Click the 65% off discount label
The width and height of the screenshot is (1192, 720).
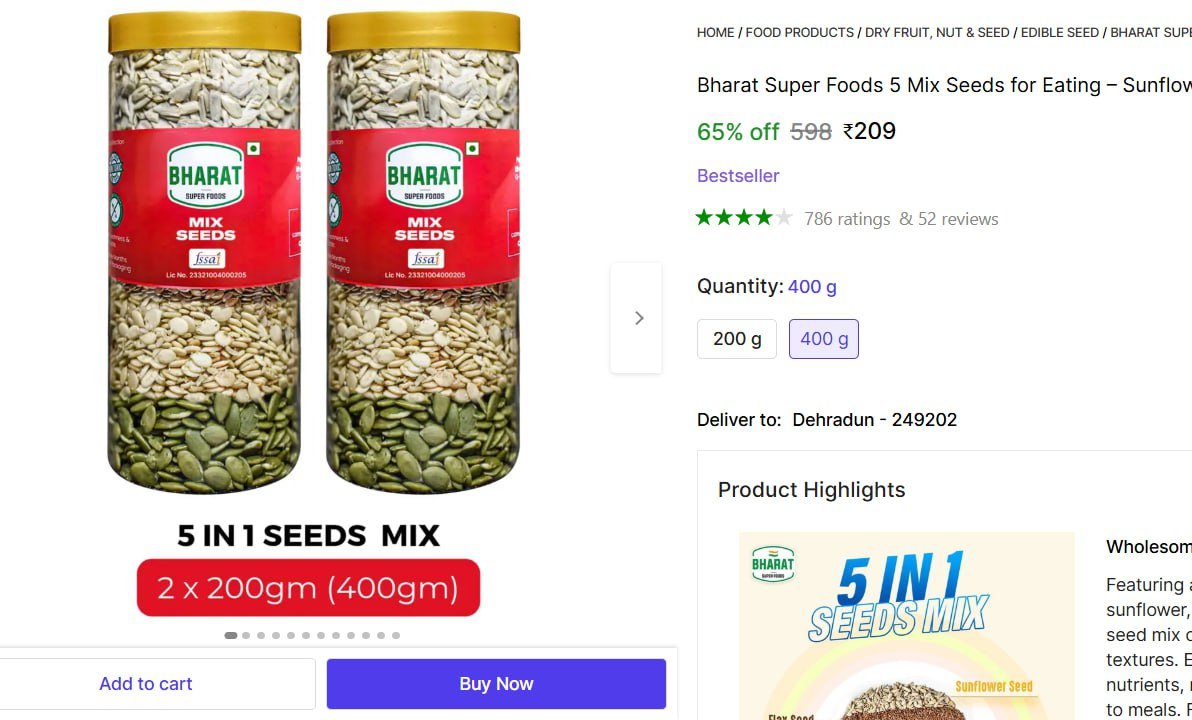click(x=738, y=131)
